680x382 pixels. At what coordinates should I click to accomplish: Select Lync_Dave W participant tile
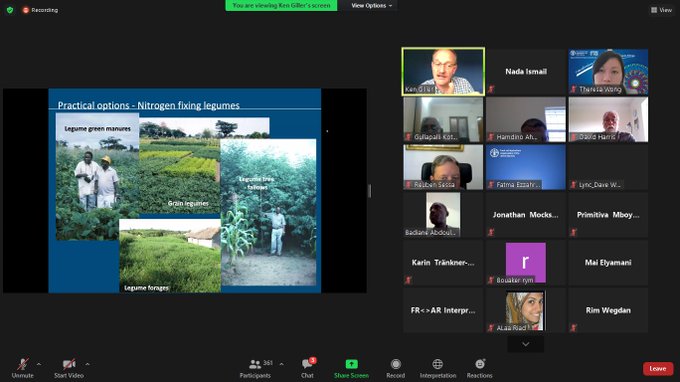pyautogui.click(x=608, y=167)
